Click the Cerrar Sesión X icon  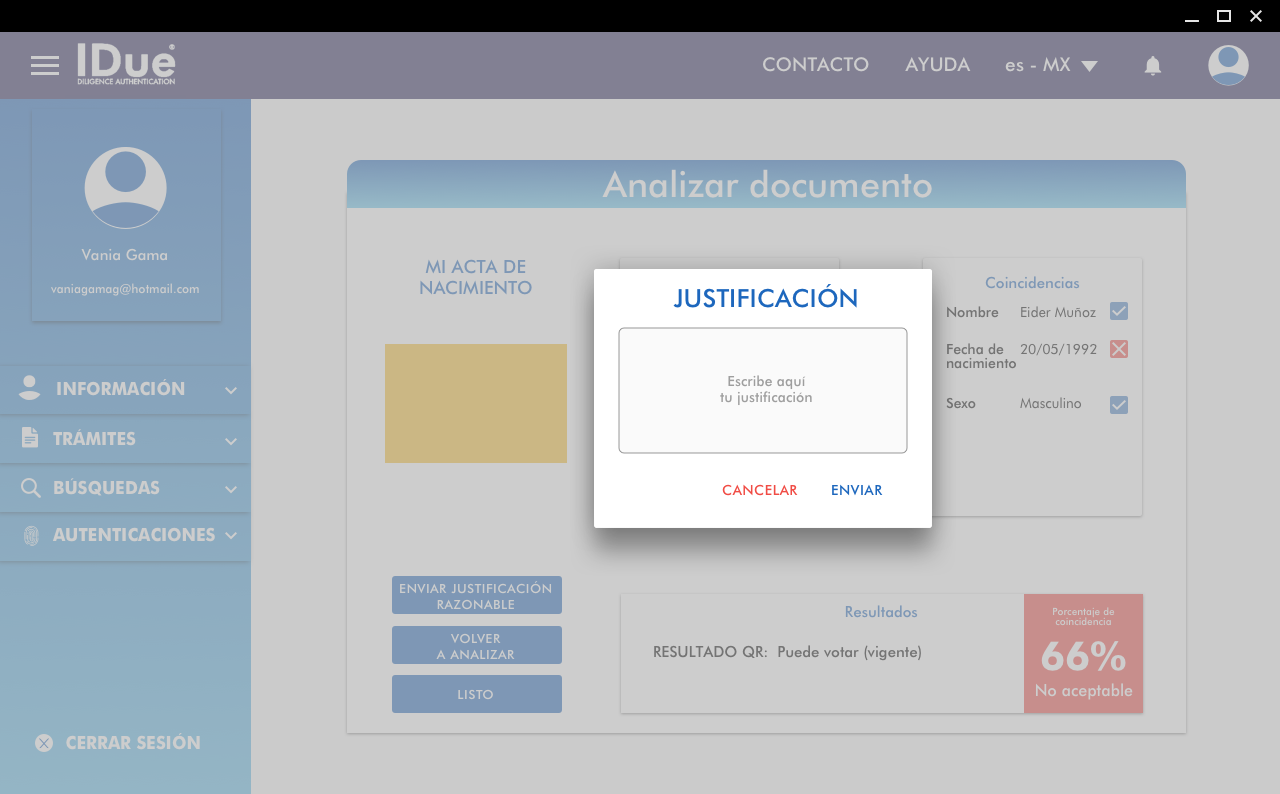44,743
